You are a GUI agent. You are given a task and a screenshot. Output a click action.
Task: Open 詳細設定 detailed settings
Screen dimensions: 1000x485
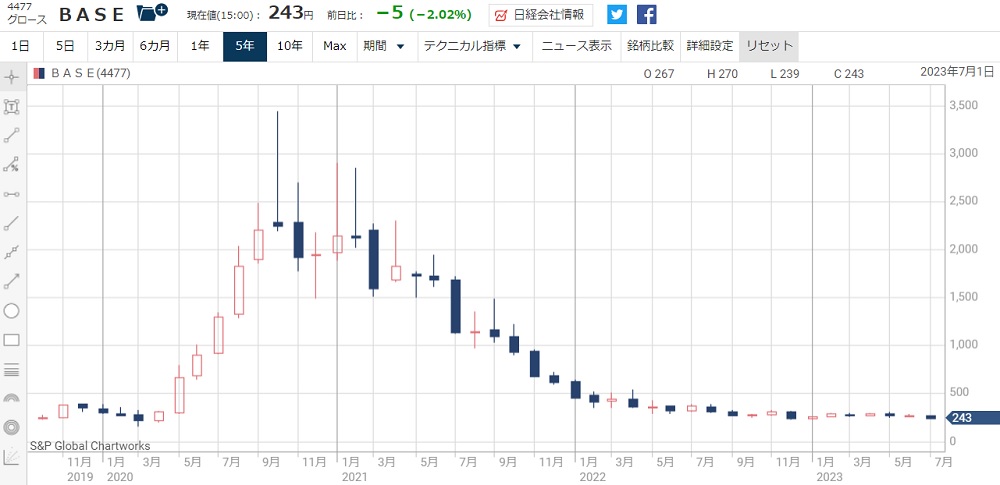(x=710, y=46)
